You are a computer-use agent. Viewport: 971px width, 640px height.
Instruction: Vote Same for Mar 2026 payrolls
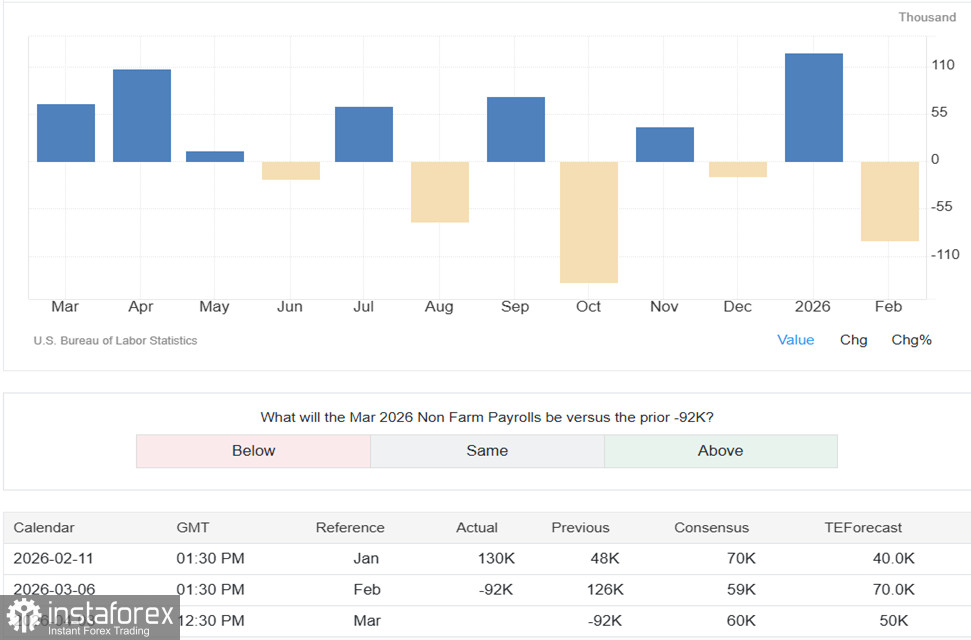point(487,451)
